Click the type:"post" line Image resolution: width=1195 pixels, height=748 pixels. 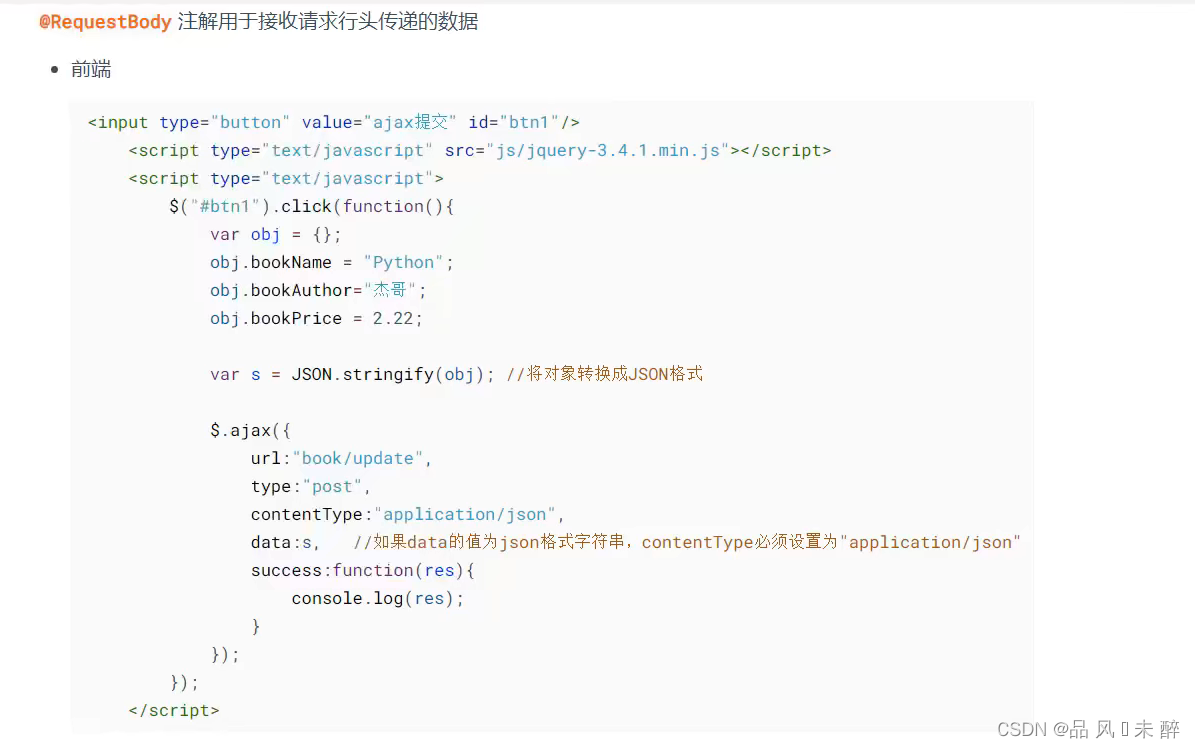tap(310, 487)
